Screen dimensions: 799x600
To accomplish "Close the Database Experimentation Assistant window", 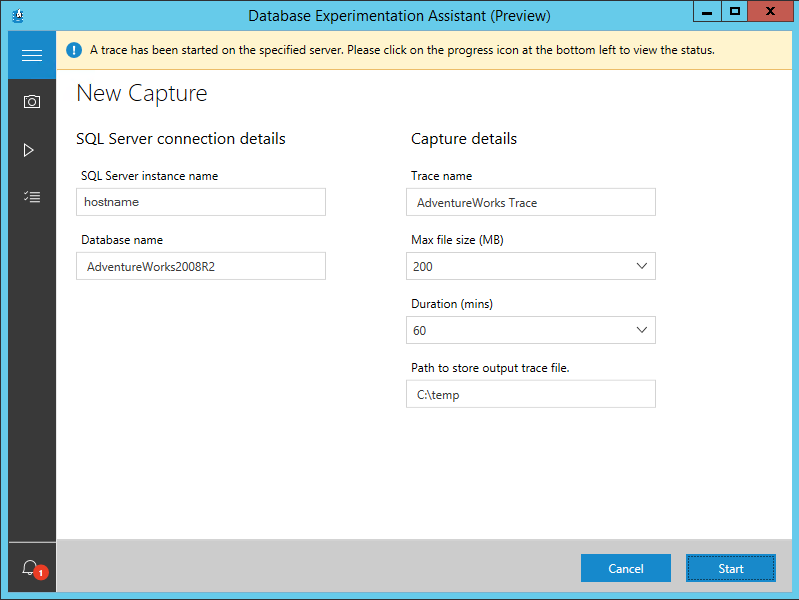I will [772, 12].
